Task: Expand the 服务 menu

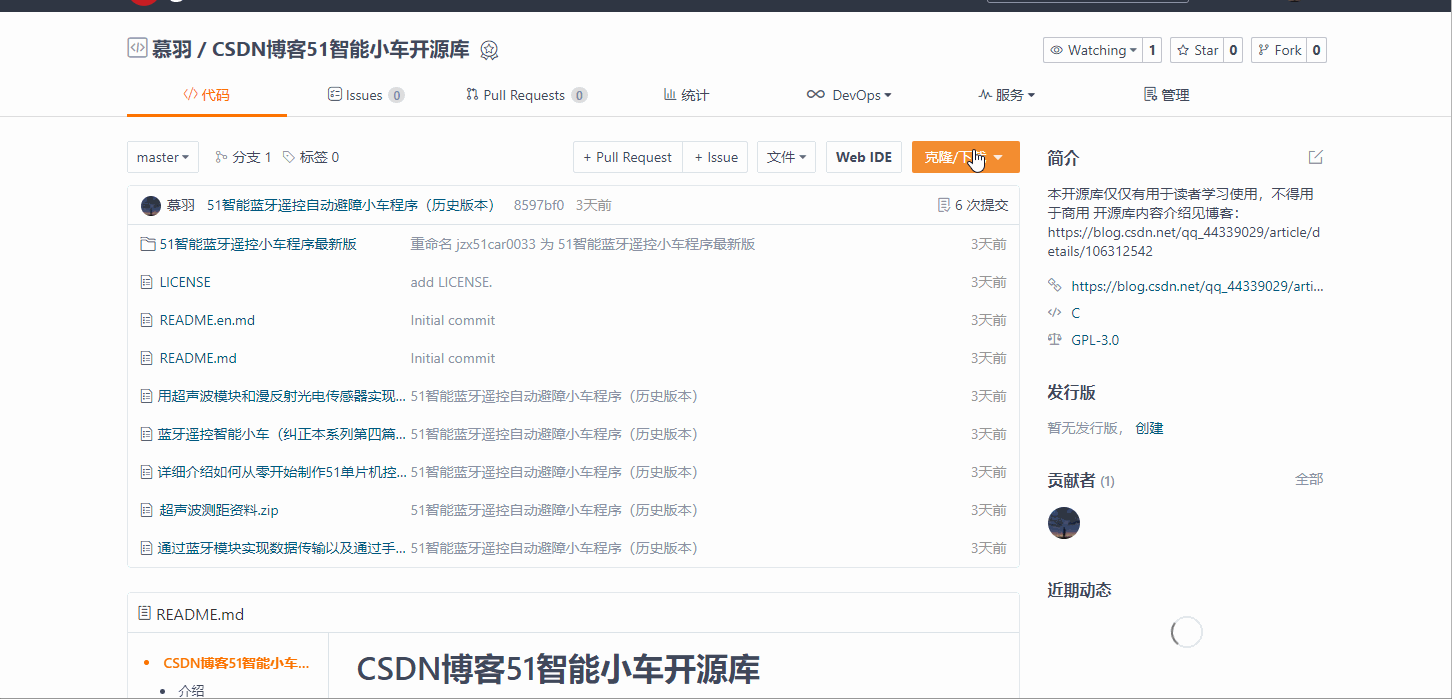Action: click(x=1006, y=95)
